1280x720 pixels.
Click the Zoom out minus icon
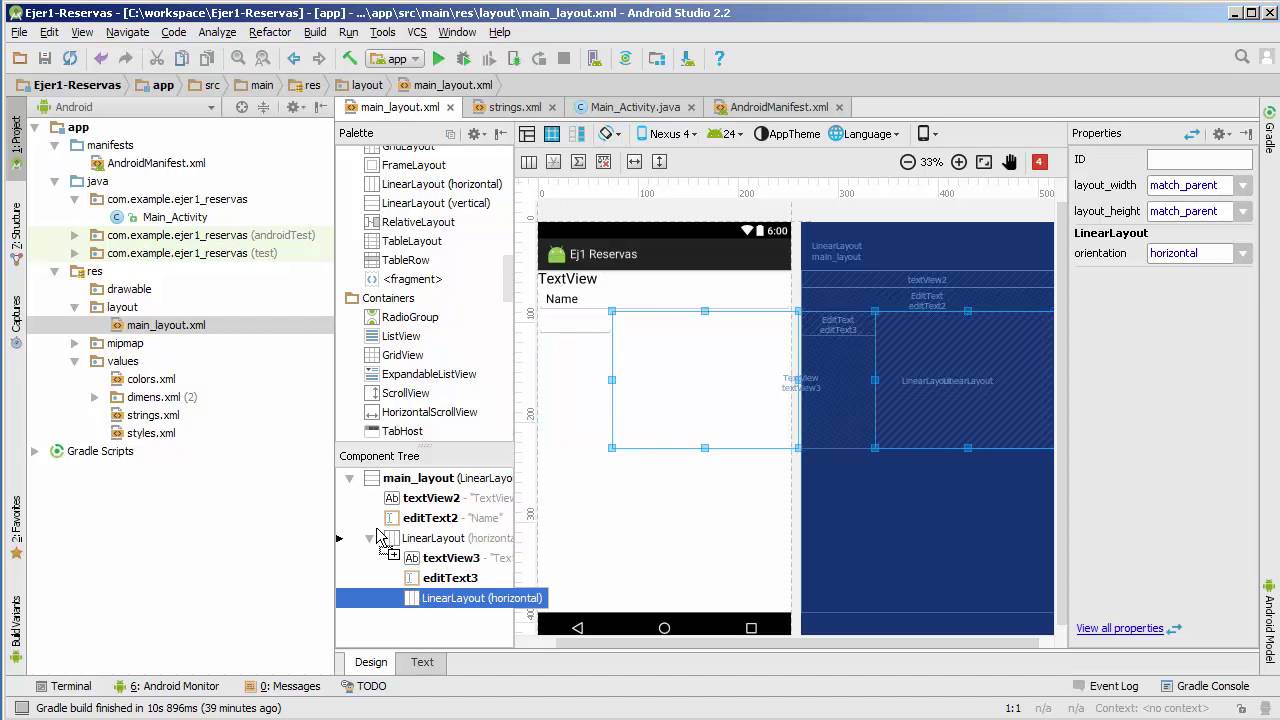click(908, 162)
